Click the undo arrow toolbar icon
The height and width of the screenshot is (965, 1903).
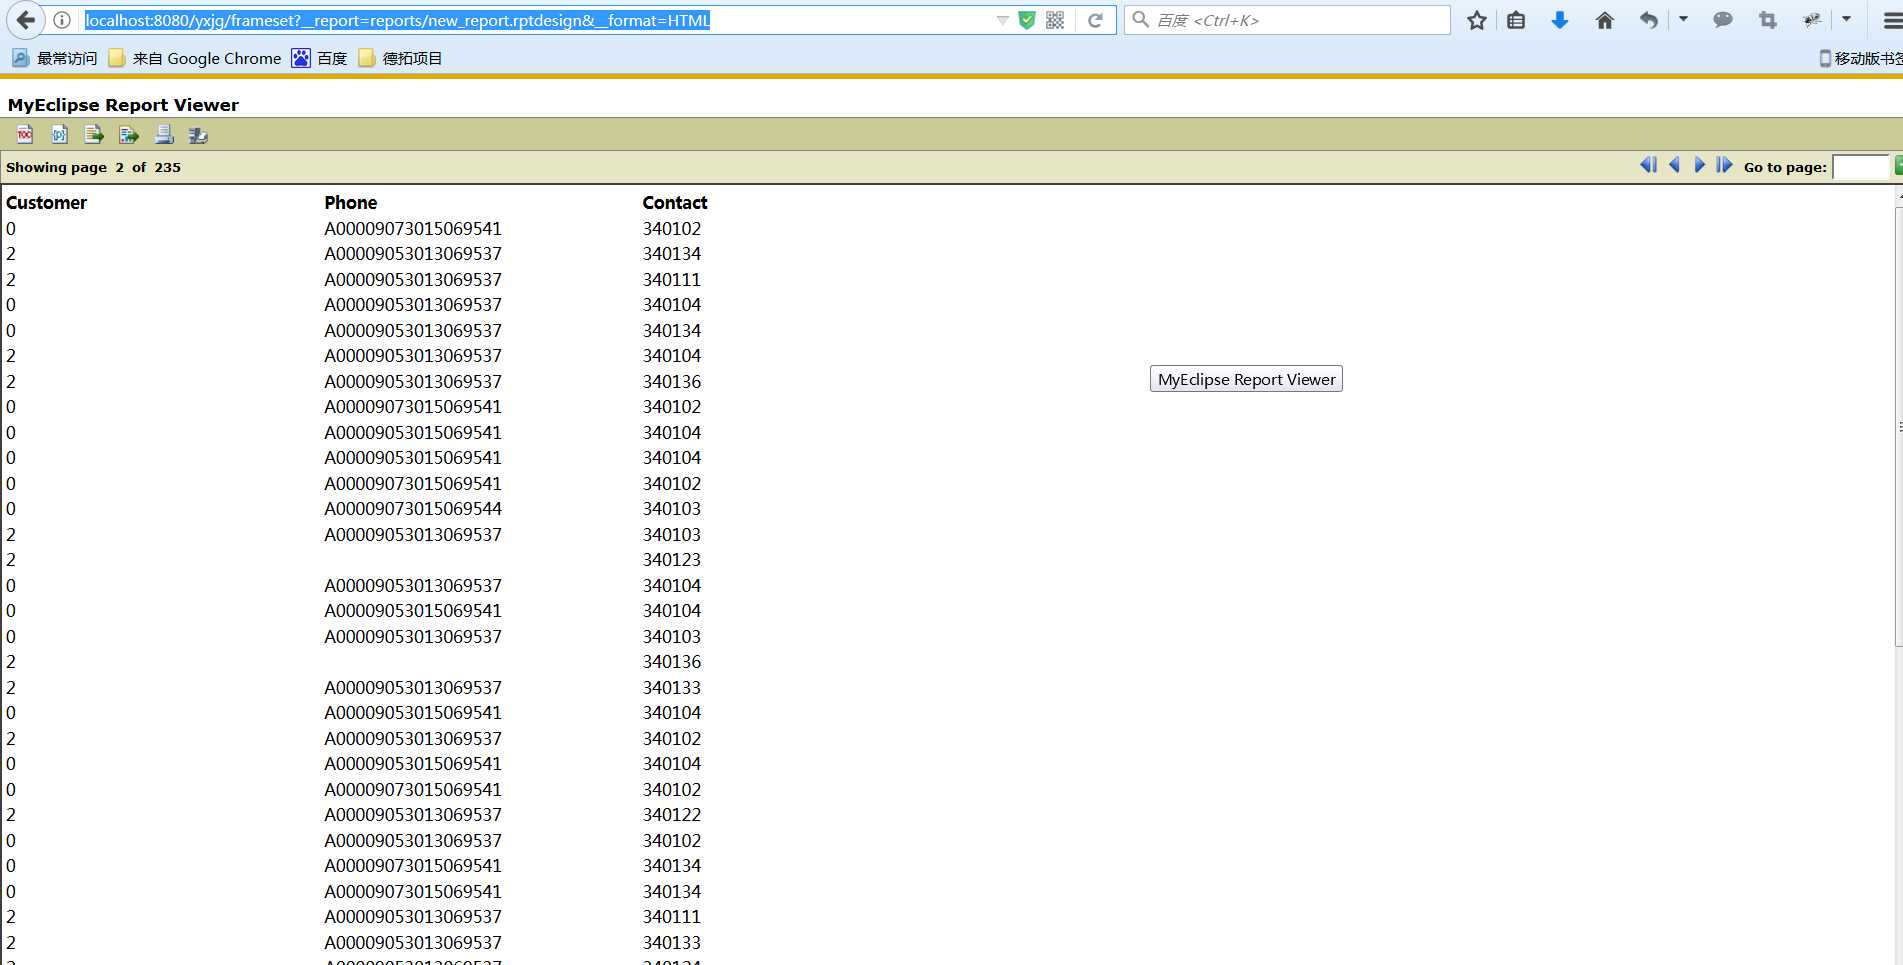coord(1649,20)
